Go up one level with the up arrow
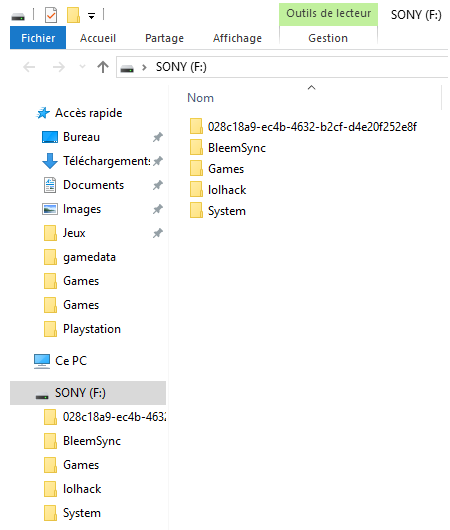The height and width of the screenshot is (530, 450). 103,67
